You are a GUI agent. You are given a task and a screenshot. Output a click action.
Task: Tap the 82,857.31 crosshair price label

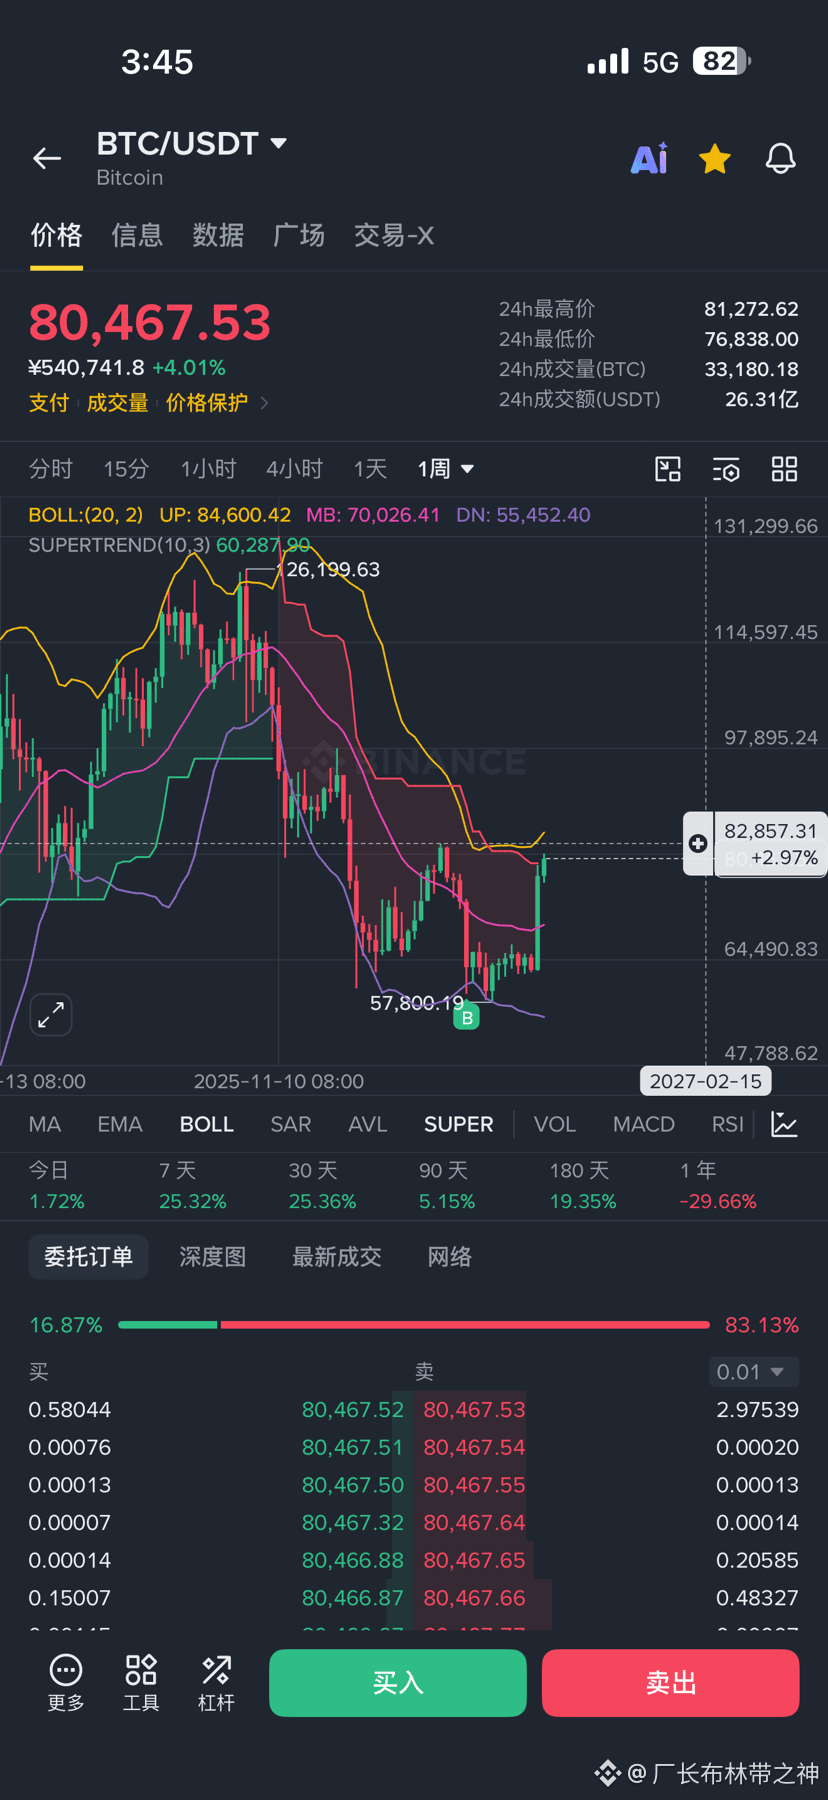[x=771, y=831]
